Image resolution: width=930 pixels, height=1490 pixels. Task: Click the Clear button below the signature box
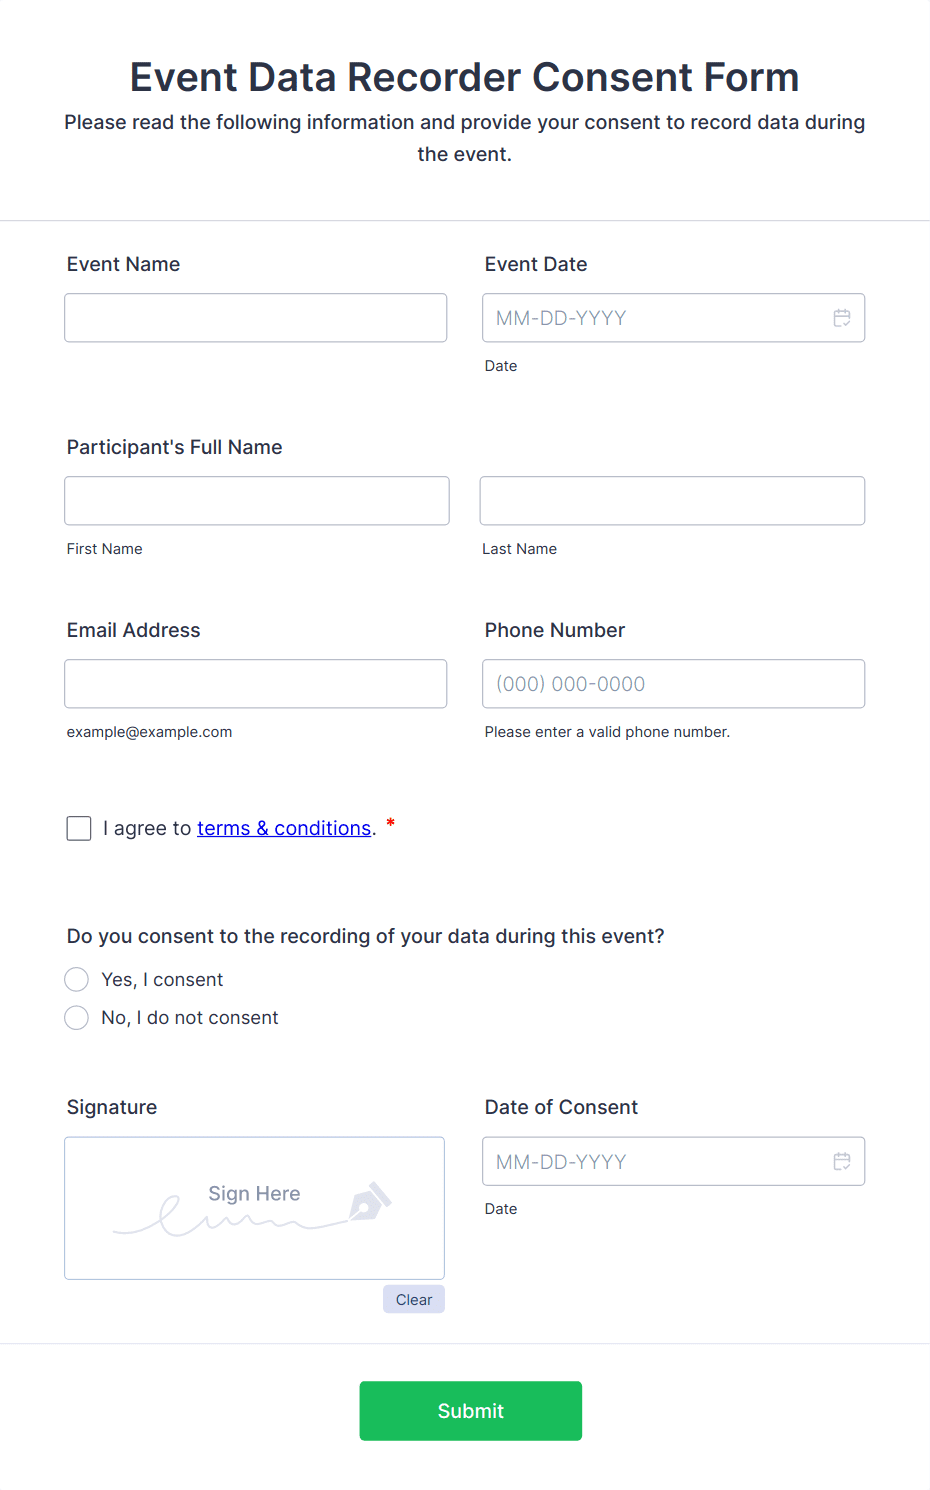[x=413, y=1299]
